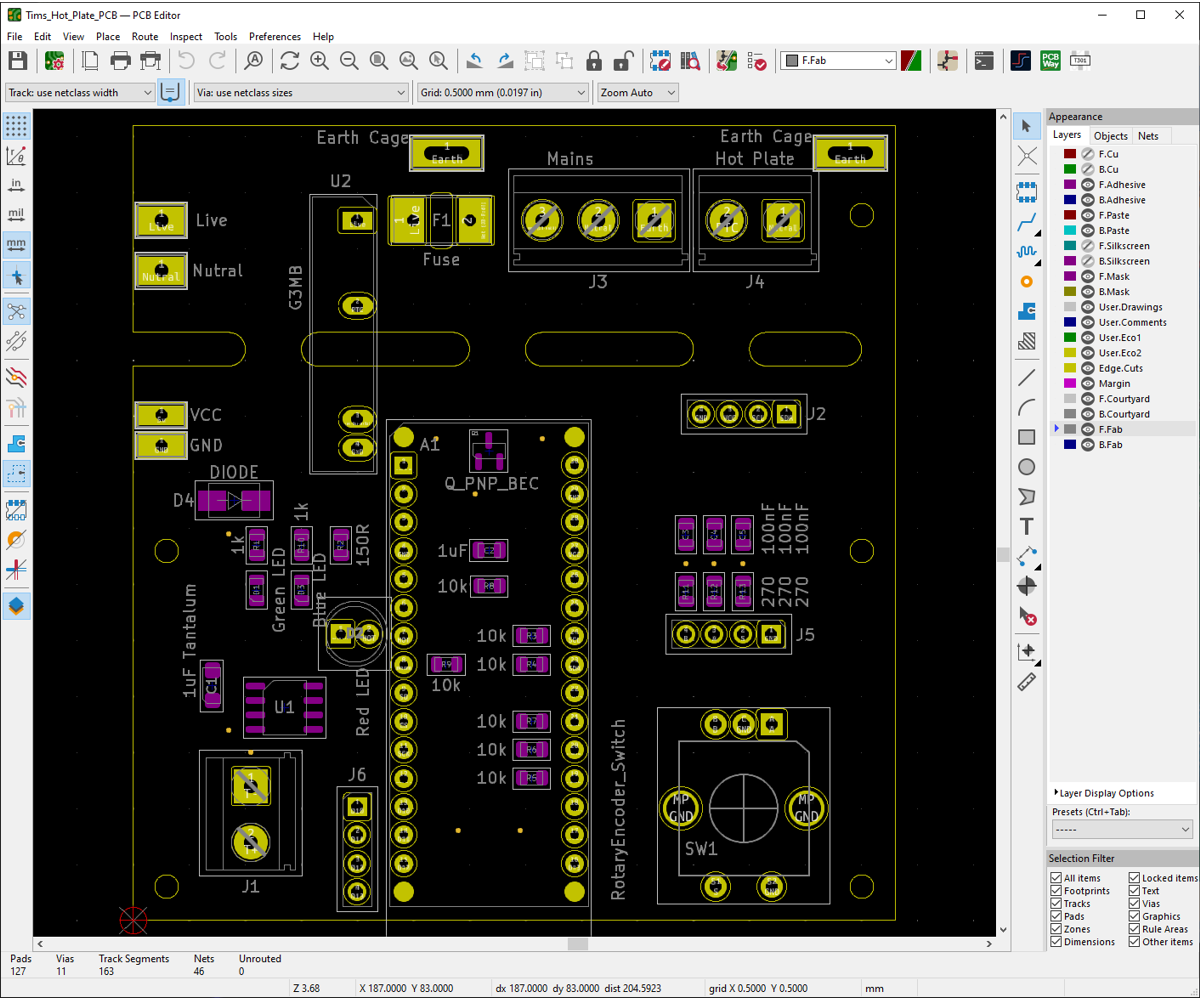Screen dimensions: 1200x1000
Task: Hide the F.Cu copper layer
Action: [x=1087, y=153]
